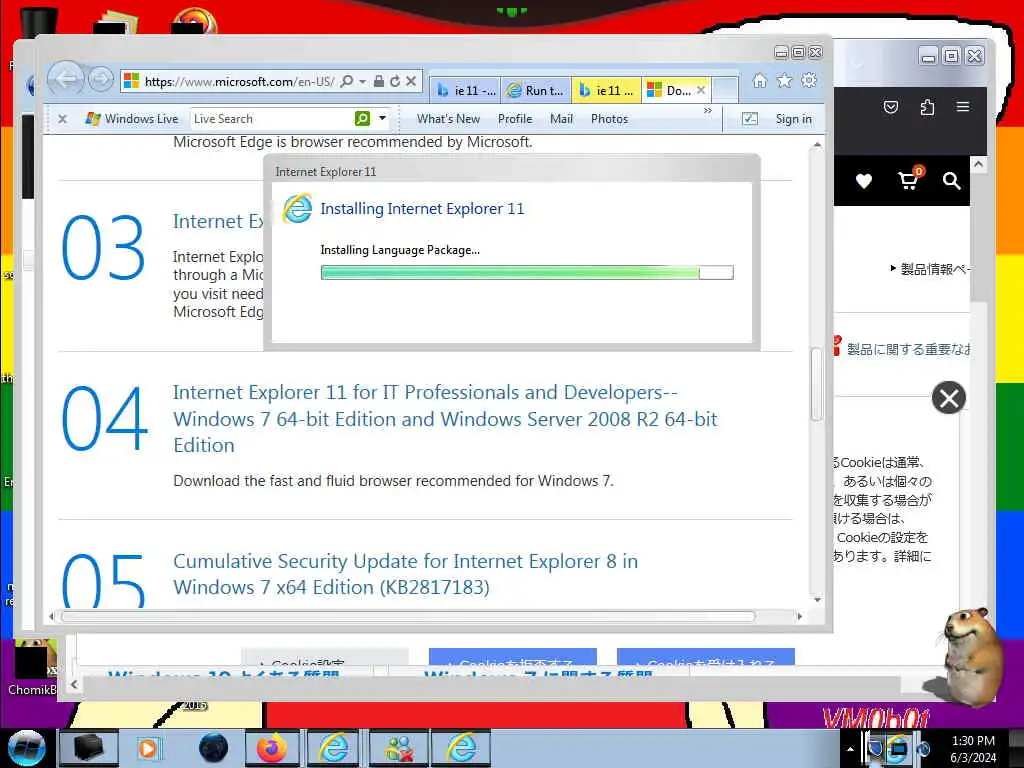Stop loading with the address bar X
Viewport: 1024px width, 768px height.
(411, 81)
